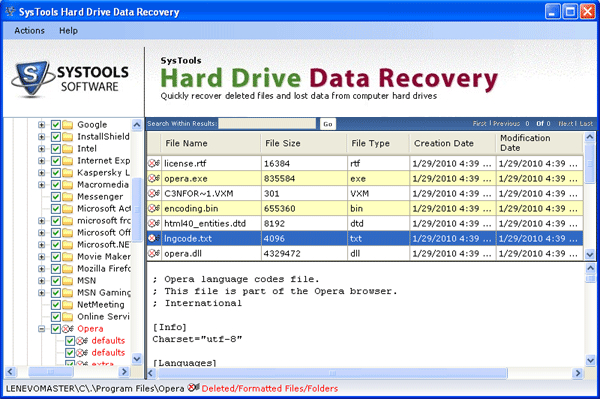600x399 pixels.
Task: Click the Online Services folder icon
Action: (67, 317)
